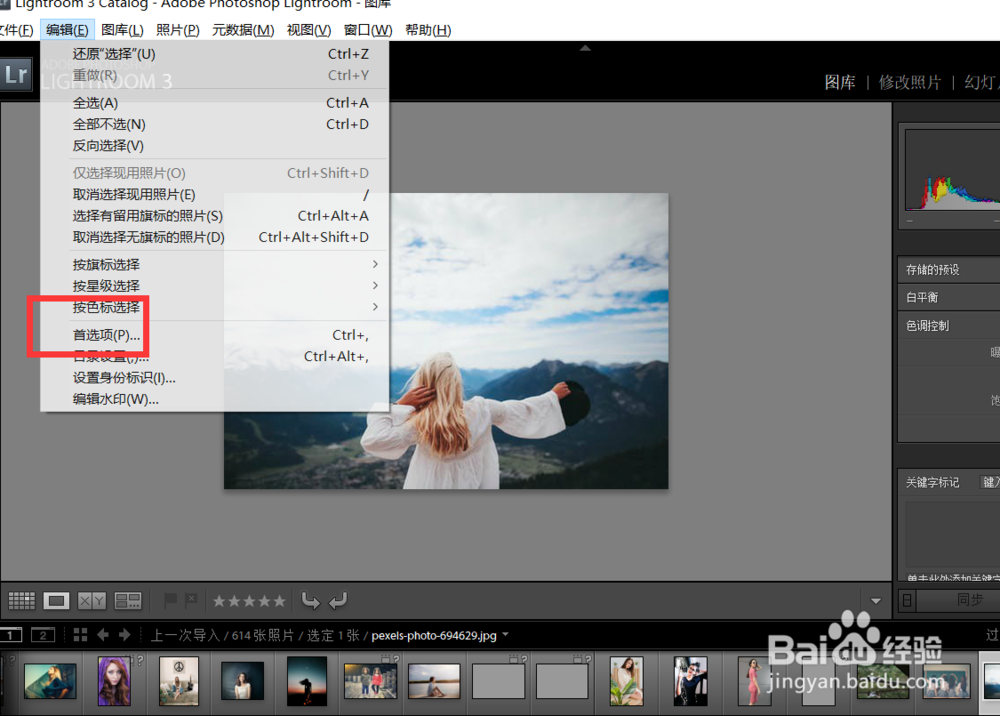This screenshot has width=1000, height=716.
Task: Expand 按色标选择 submenu
Action: coord(214,307)
